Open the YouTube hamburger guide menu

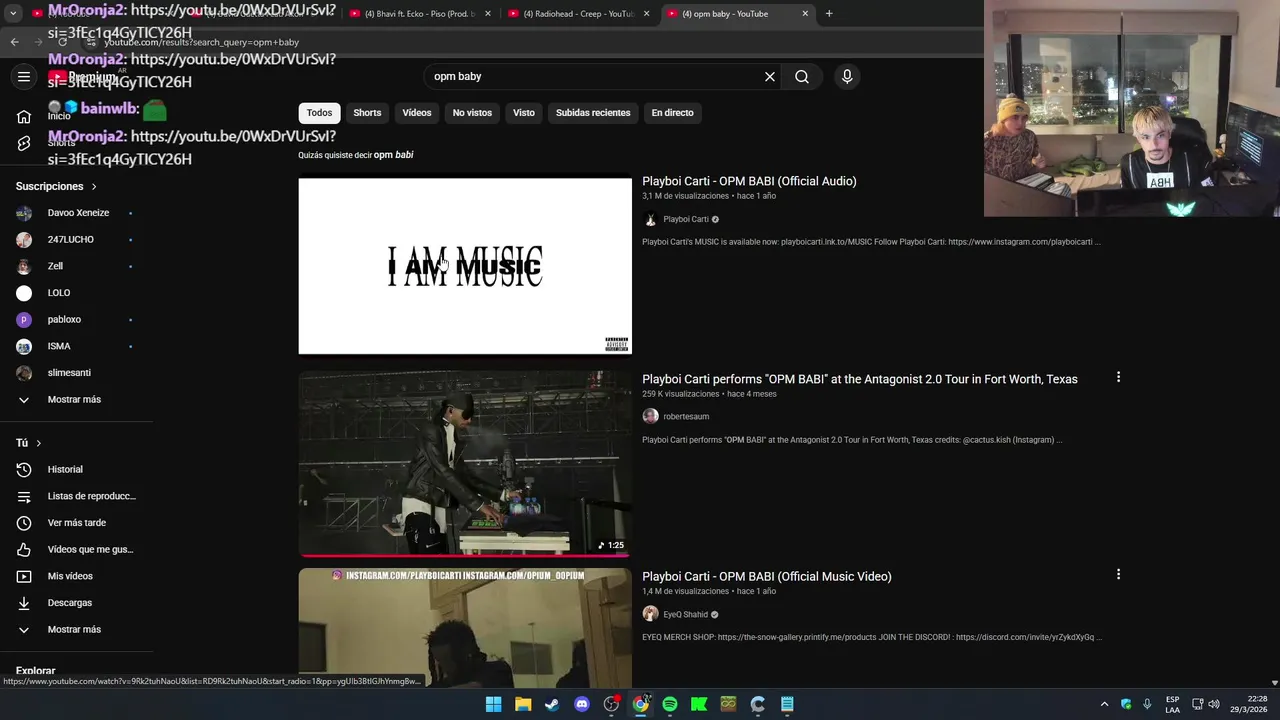pos(24,76)
